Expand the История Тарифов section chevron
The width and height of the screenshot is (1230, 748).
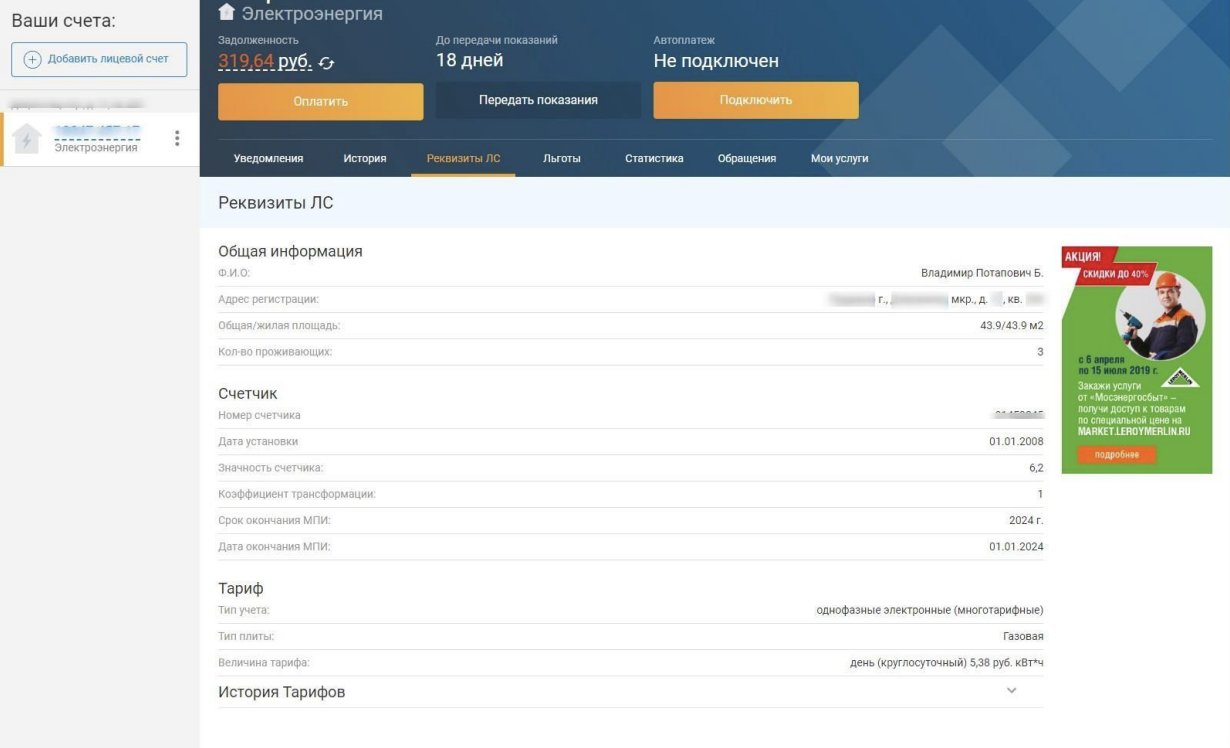point(1011,691)
